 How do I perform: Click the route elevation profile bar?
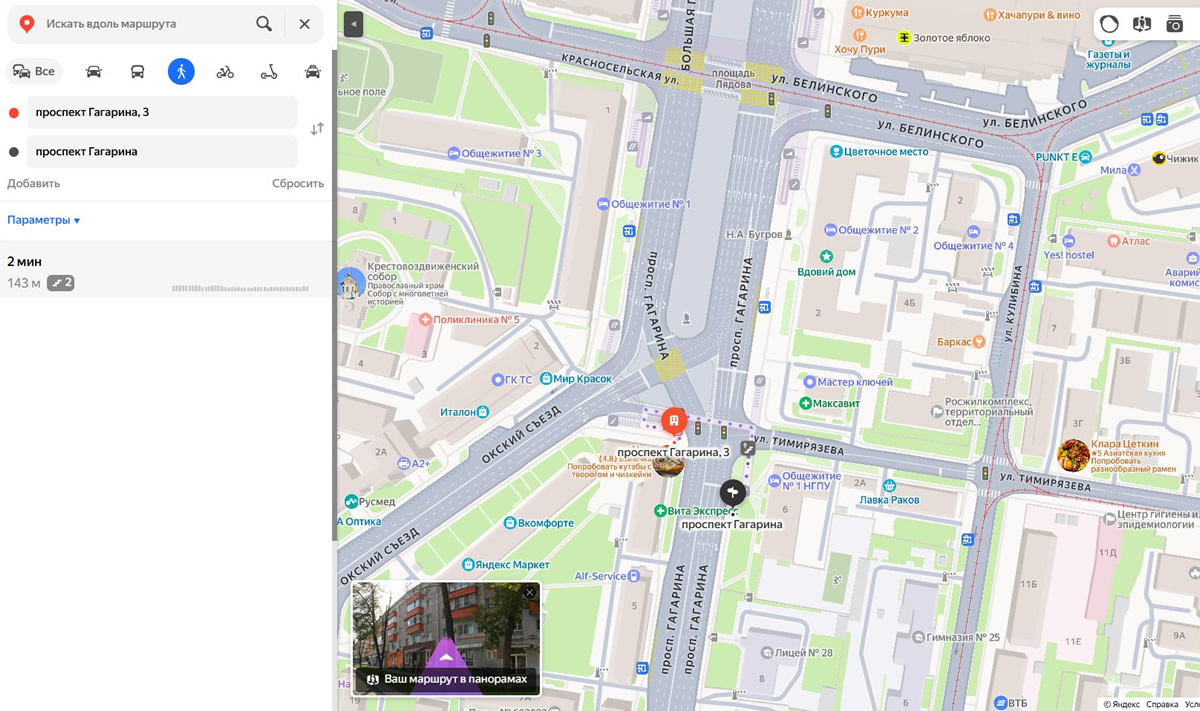click(240, 288)
